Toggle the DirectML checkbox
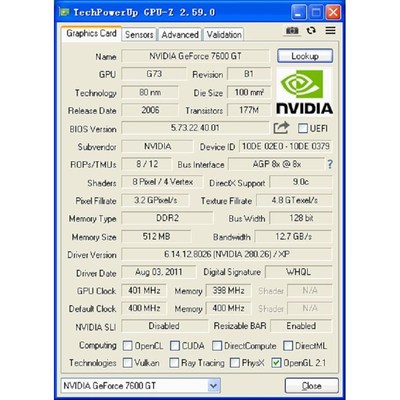Screen dimensions: 400x400 click(288, 346)
